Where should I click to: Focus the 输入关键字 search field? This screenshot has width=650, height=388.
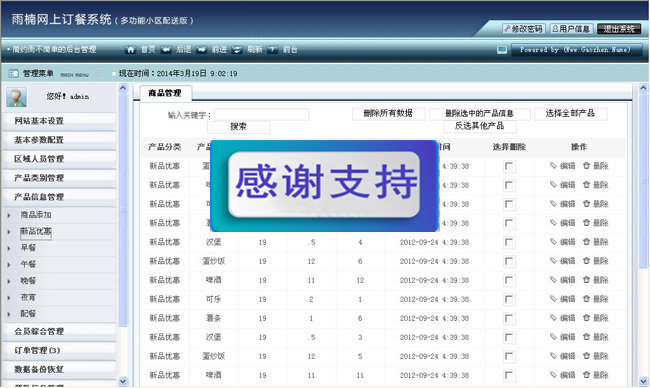262,115
